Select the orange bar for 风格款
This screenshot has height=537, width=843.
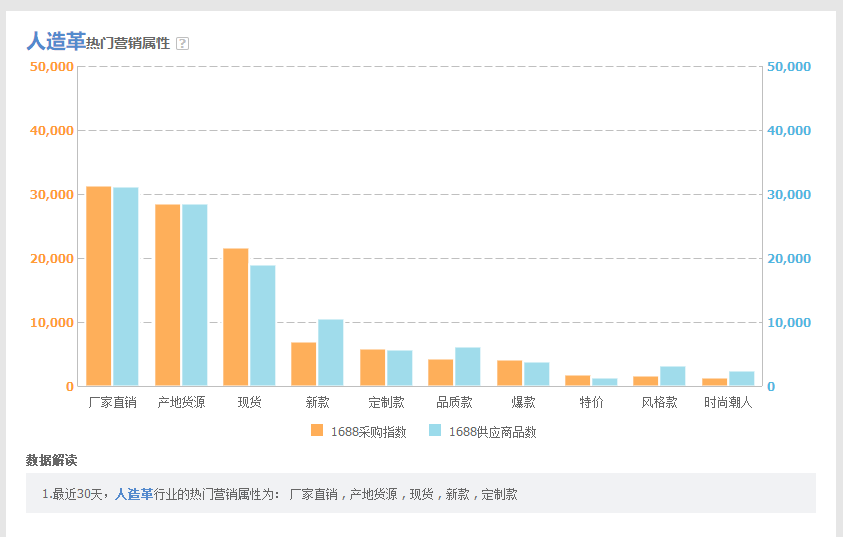[x=646, y=381]
